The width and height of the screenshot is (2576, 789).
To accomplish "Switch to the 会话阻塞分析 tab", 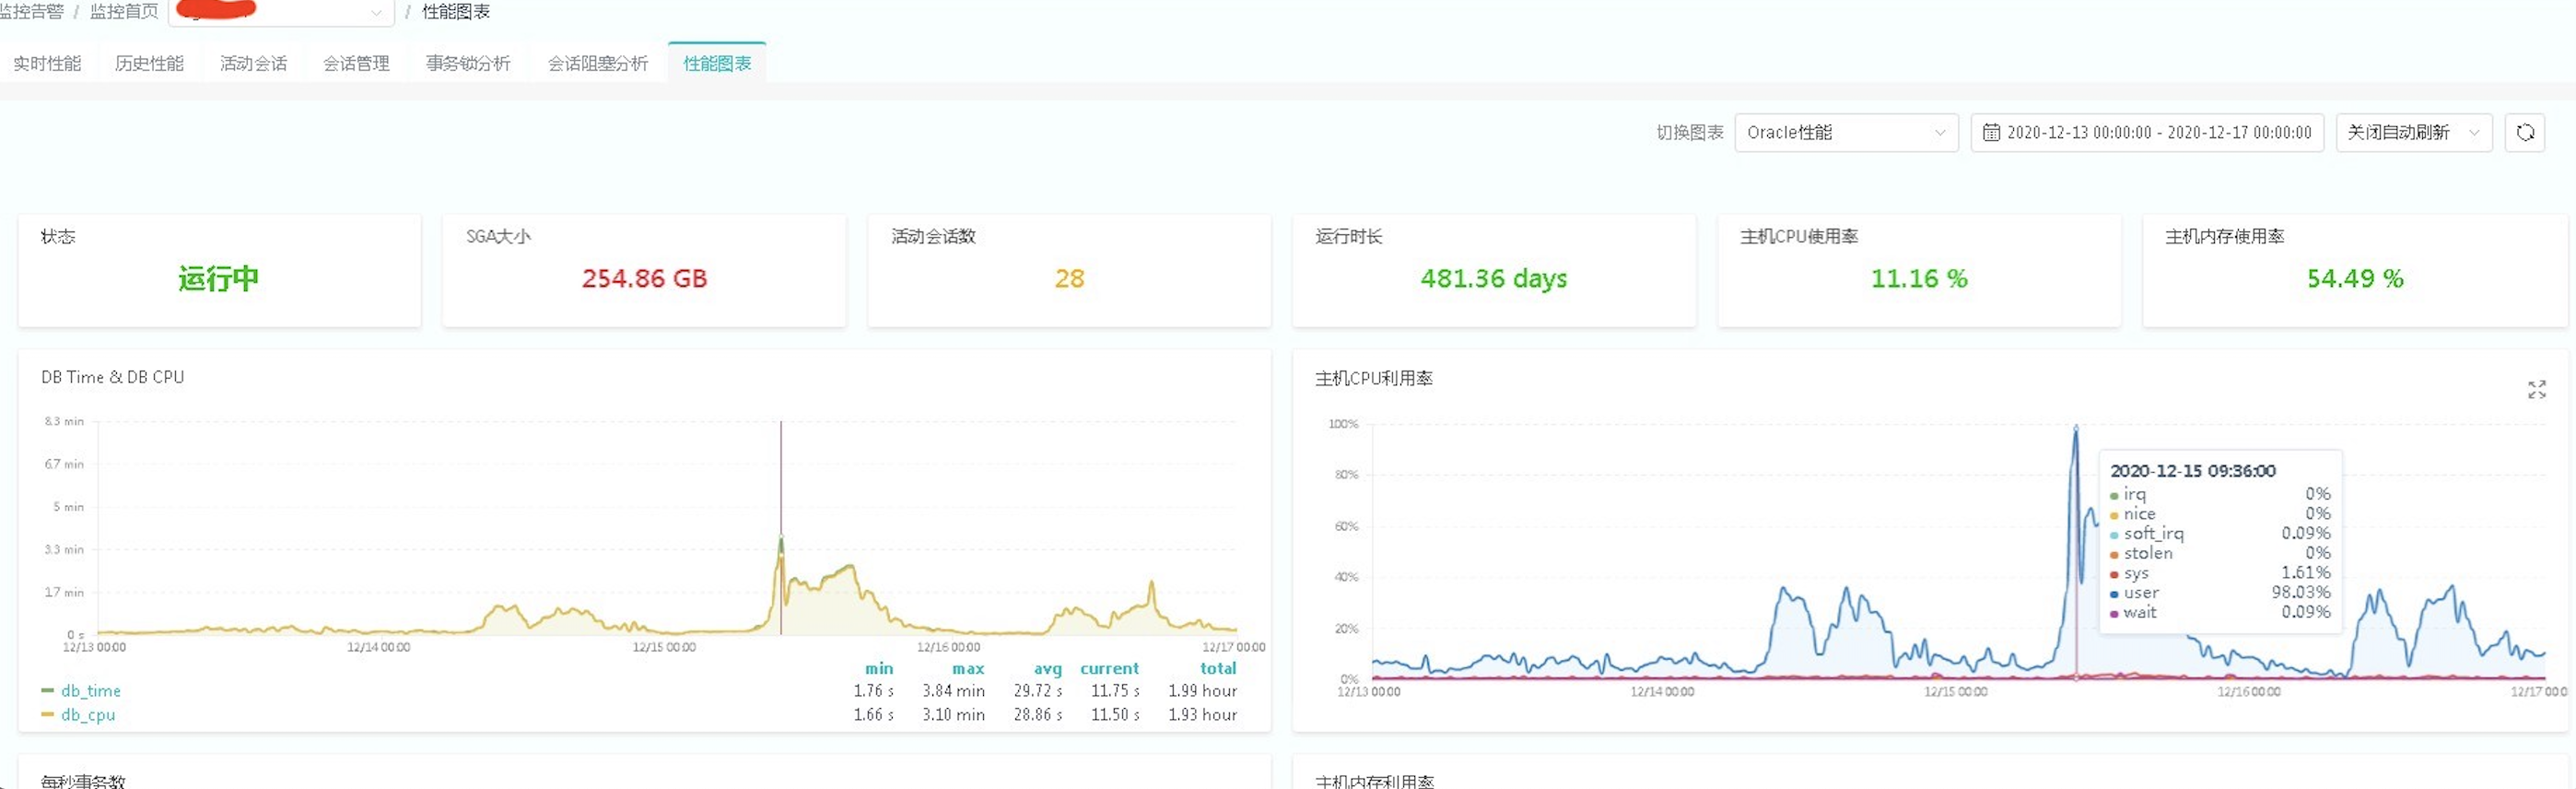I will tap(598, 63).
